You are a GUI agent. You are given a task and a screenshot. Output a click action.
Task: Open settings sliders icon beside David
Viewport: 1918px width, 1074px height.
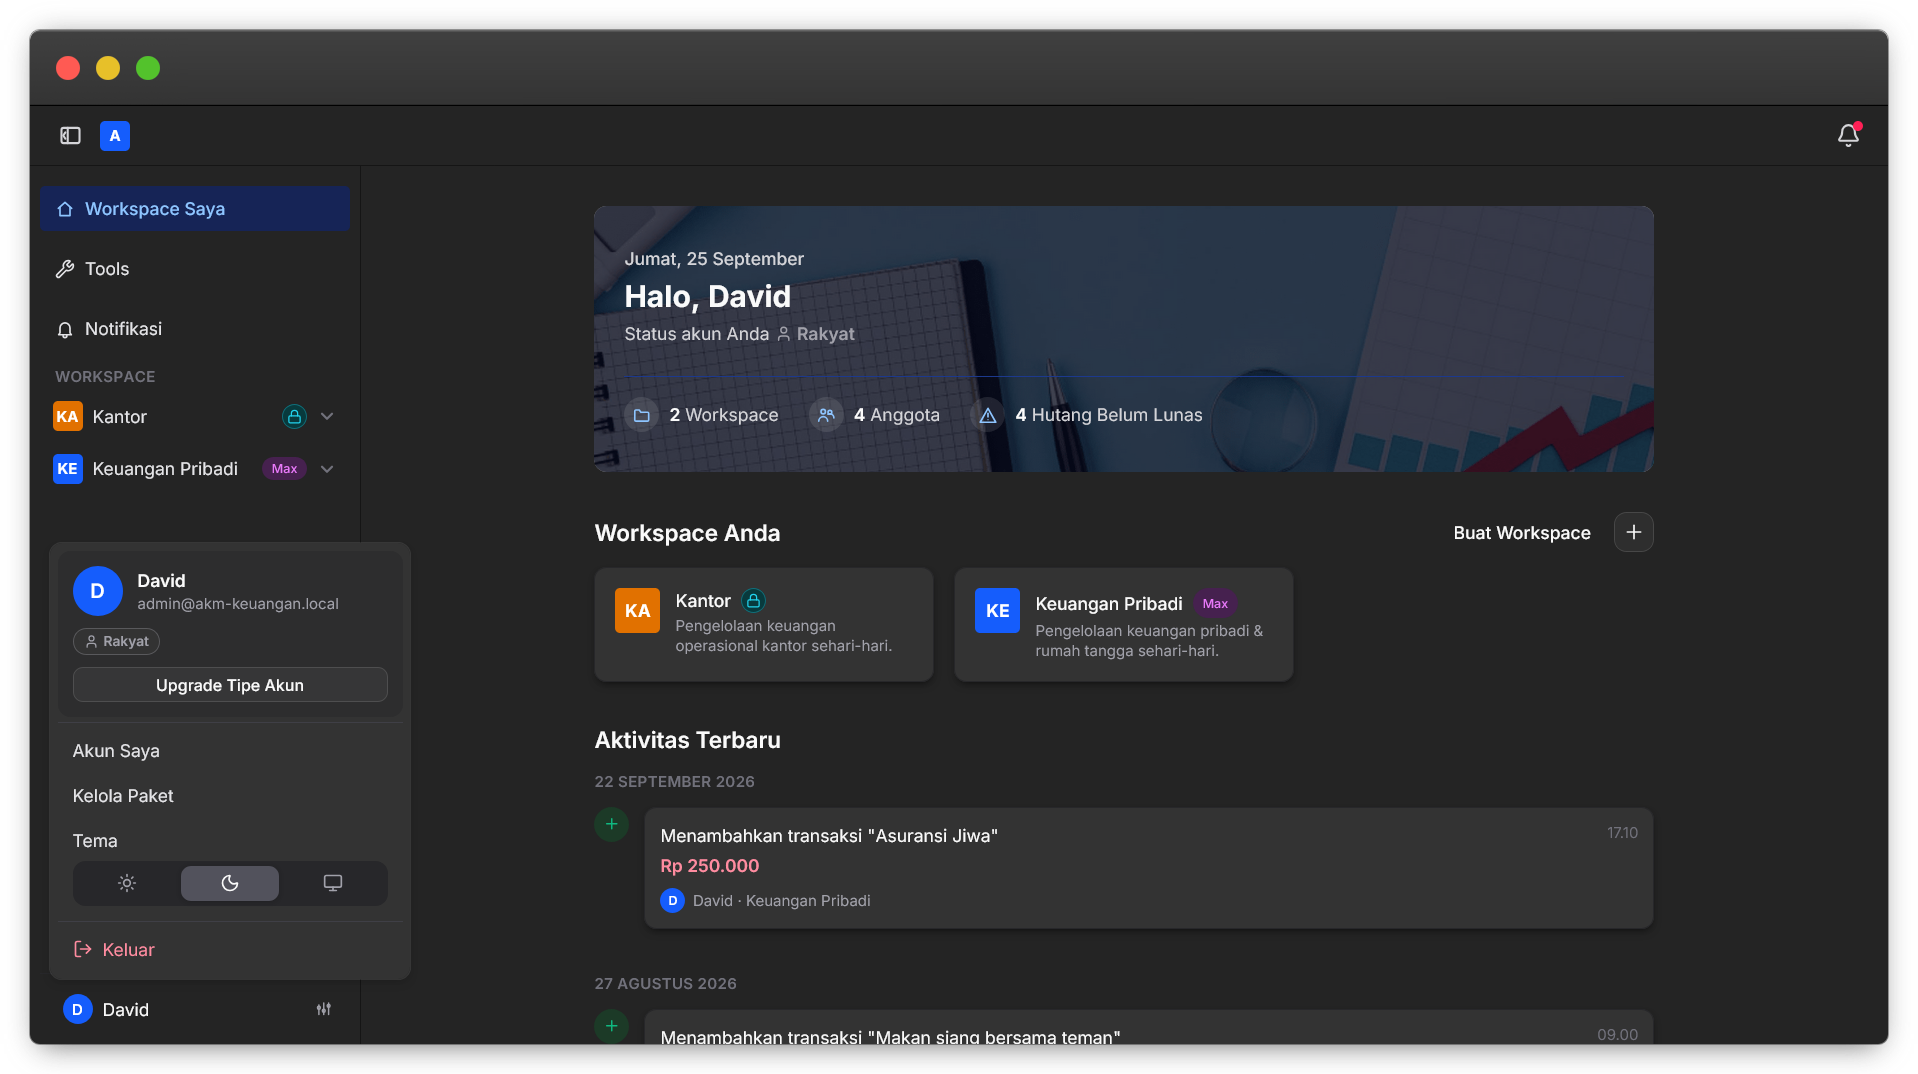(323, 1009)
